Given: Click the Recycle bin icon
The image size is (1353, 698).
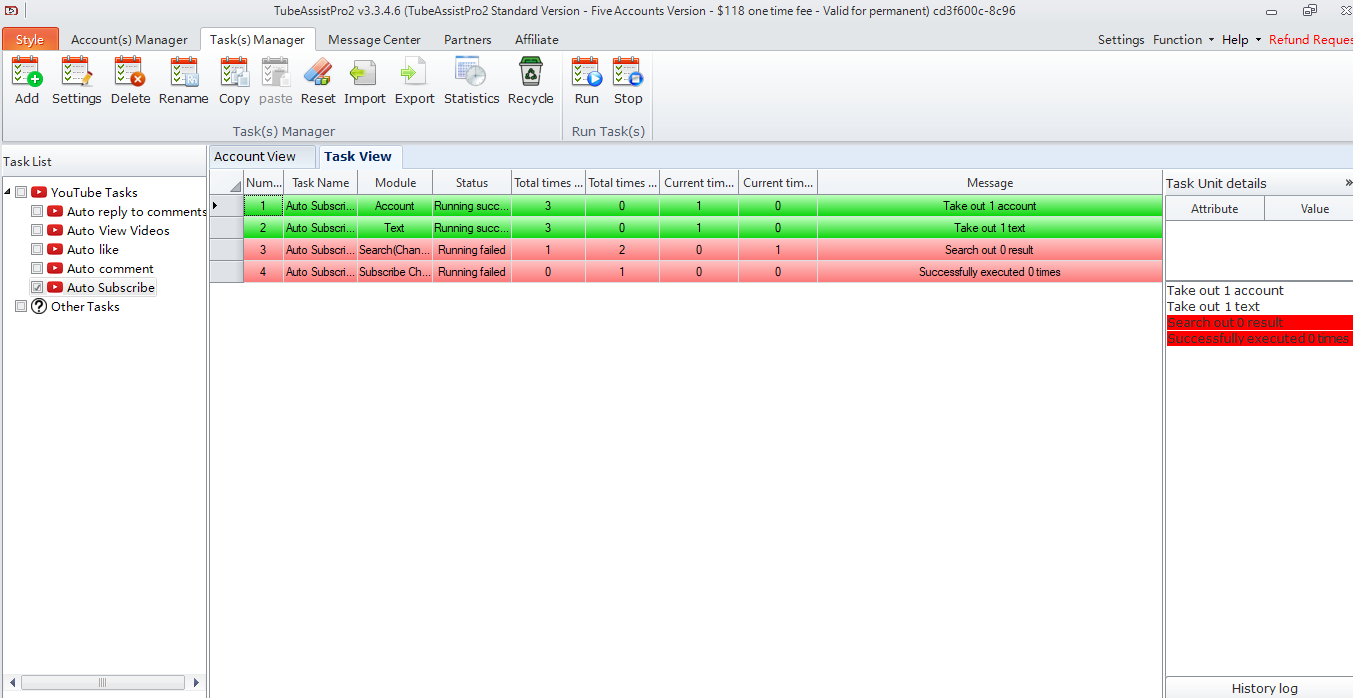Looking at the screenshot, I should 530,80.
